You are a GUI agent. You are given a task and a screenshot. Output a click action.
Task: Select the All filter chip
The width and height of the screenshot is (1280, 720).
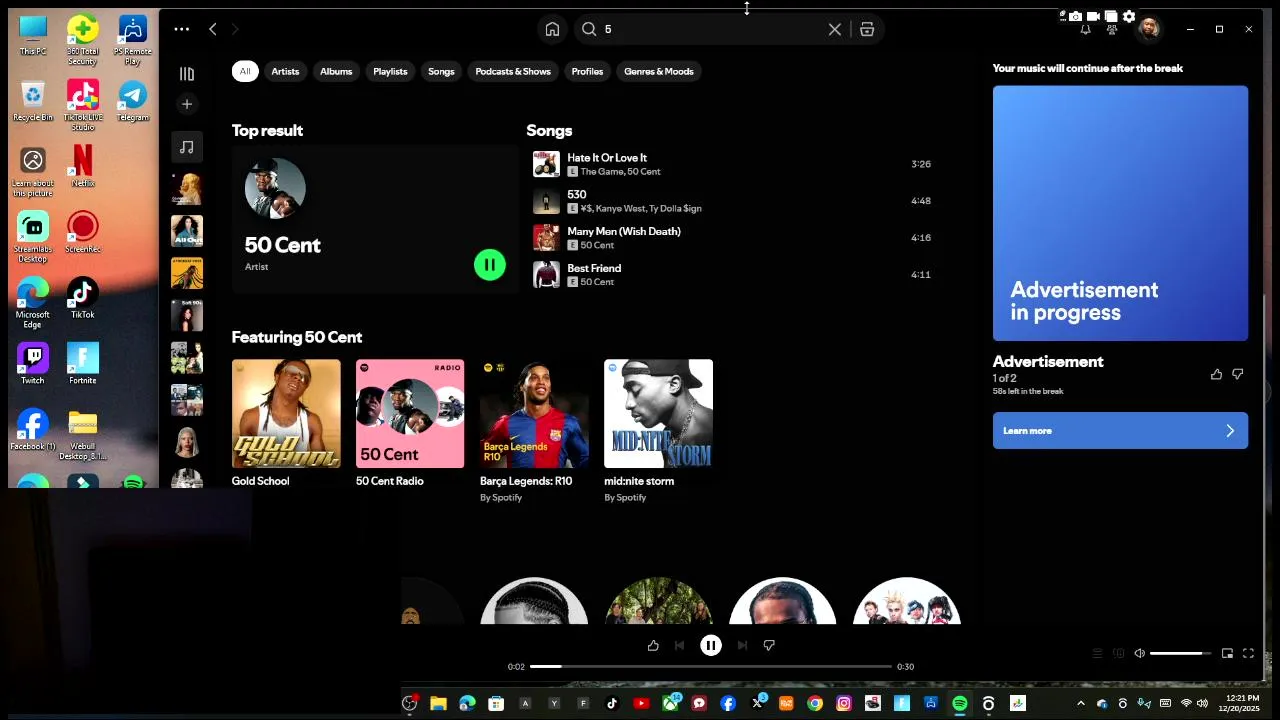244,71
